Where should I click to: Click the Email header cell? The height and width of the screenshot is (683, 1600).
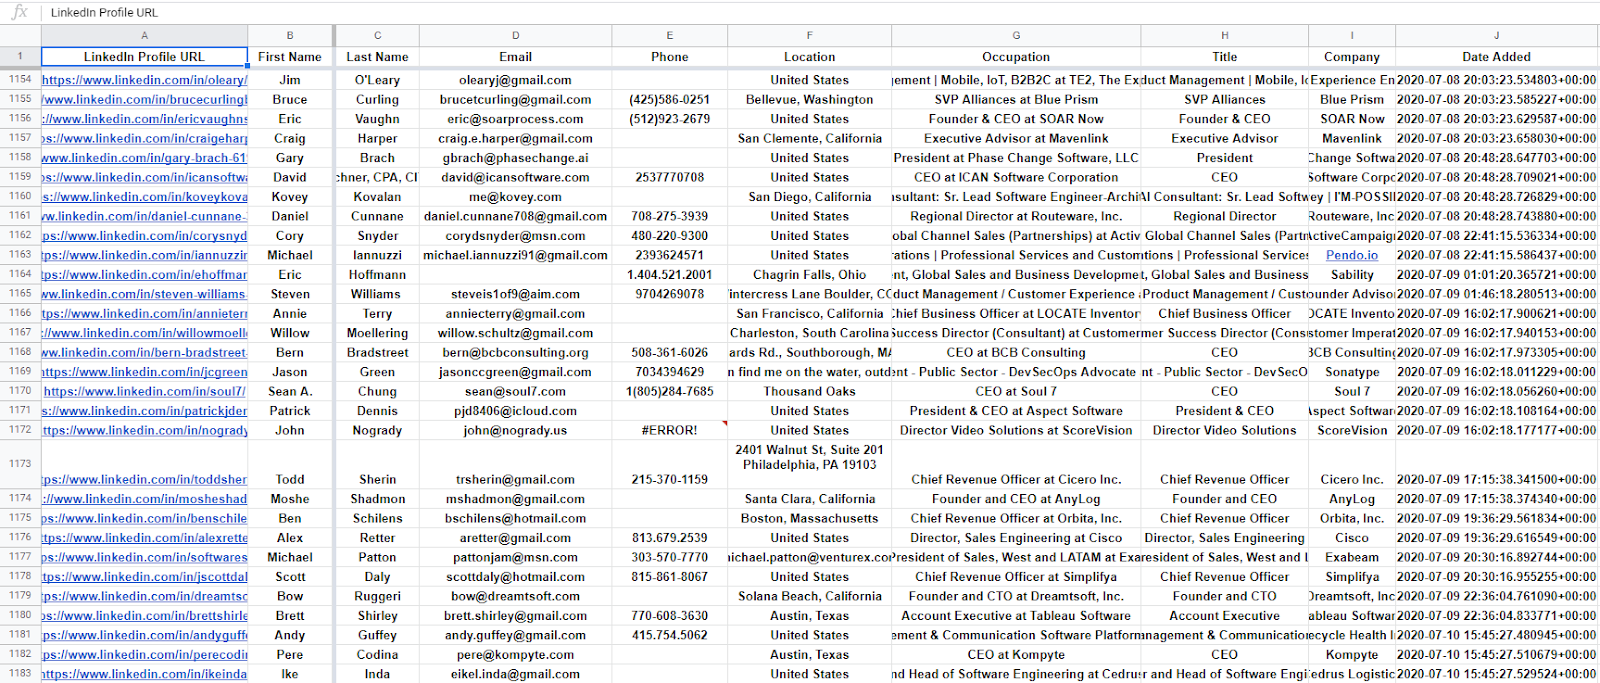(x=515, y=57)
